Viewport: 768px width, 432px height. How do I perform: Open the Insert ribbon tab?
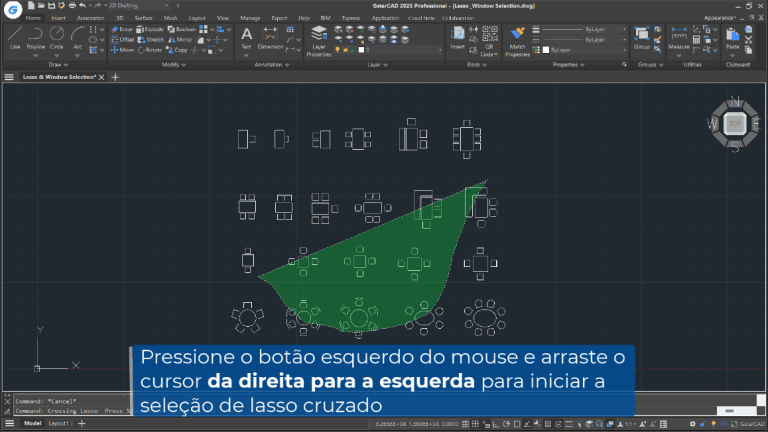58,18
